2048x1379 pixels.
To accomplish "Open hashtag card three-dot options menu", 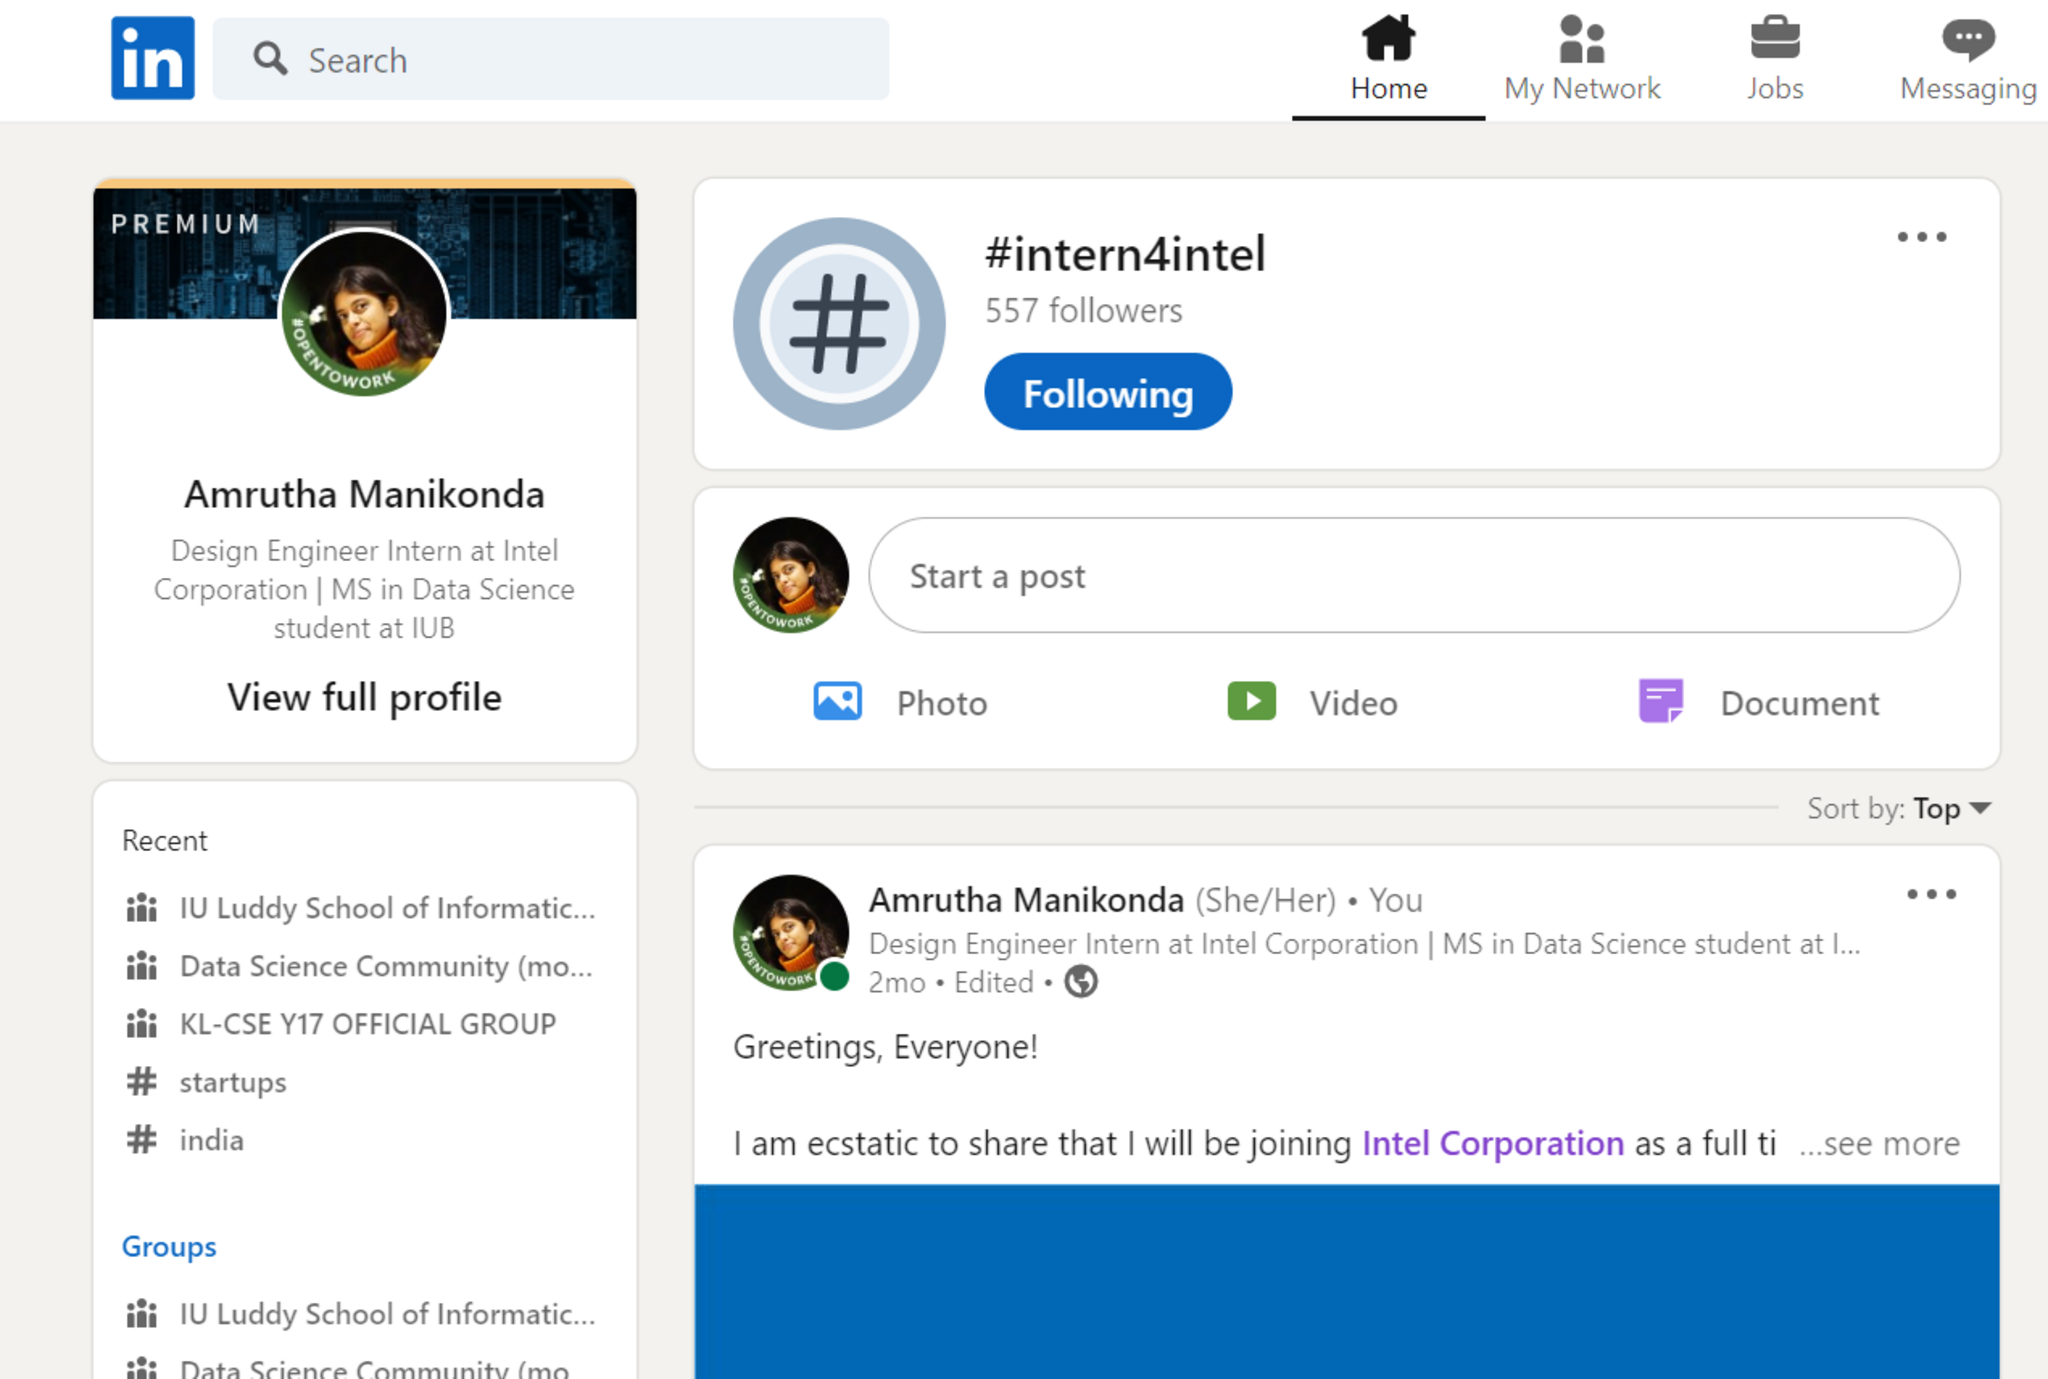I will [x=1921, y=237].
